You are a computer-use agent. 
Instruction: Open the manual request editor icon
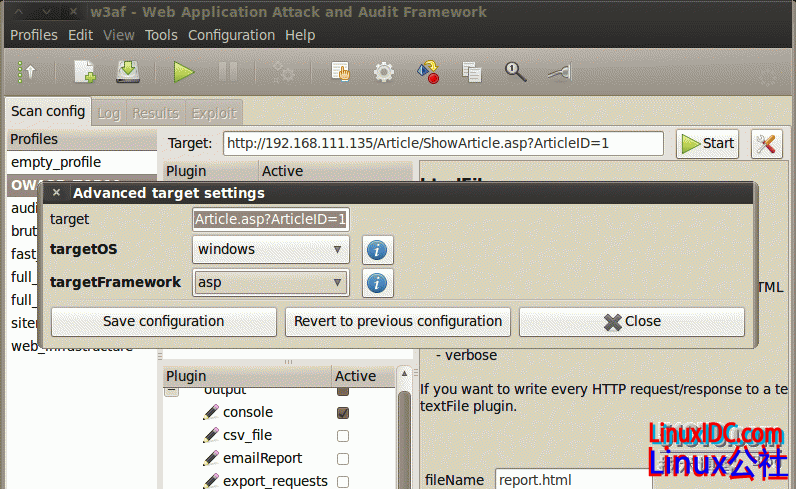(341, 72)
